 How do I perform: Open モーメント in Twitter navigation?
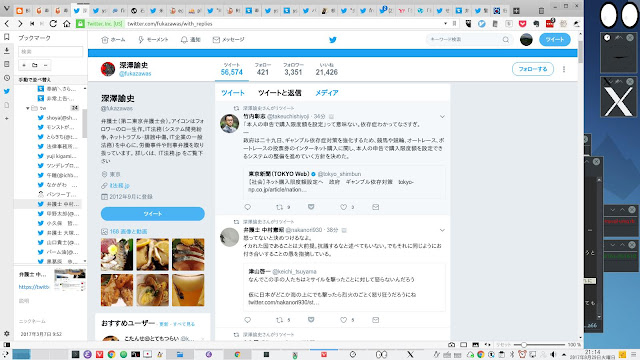[x=153, y=40]
